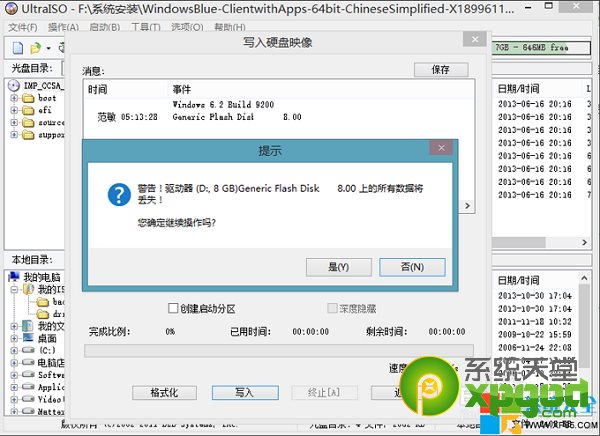Expand the boot folder in image tree
This screenshot has width=600, height=436.
coord(14,99)
